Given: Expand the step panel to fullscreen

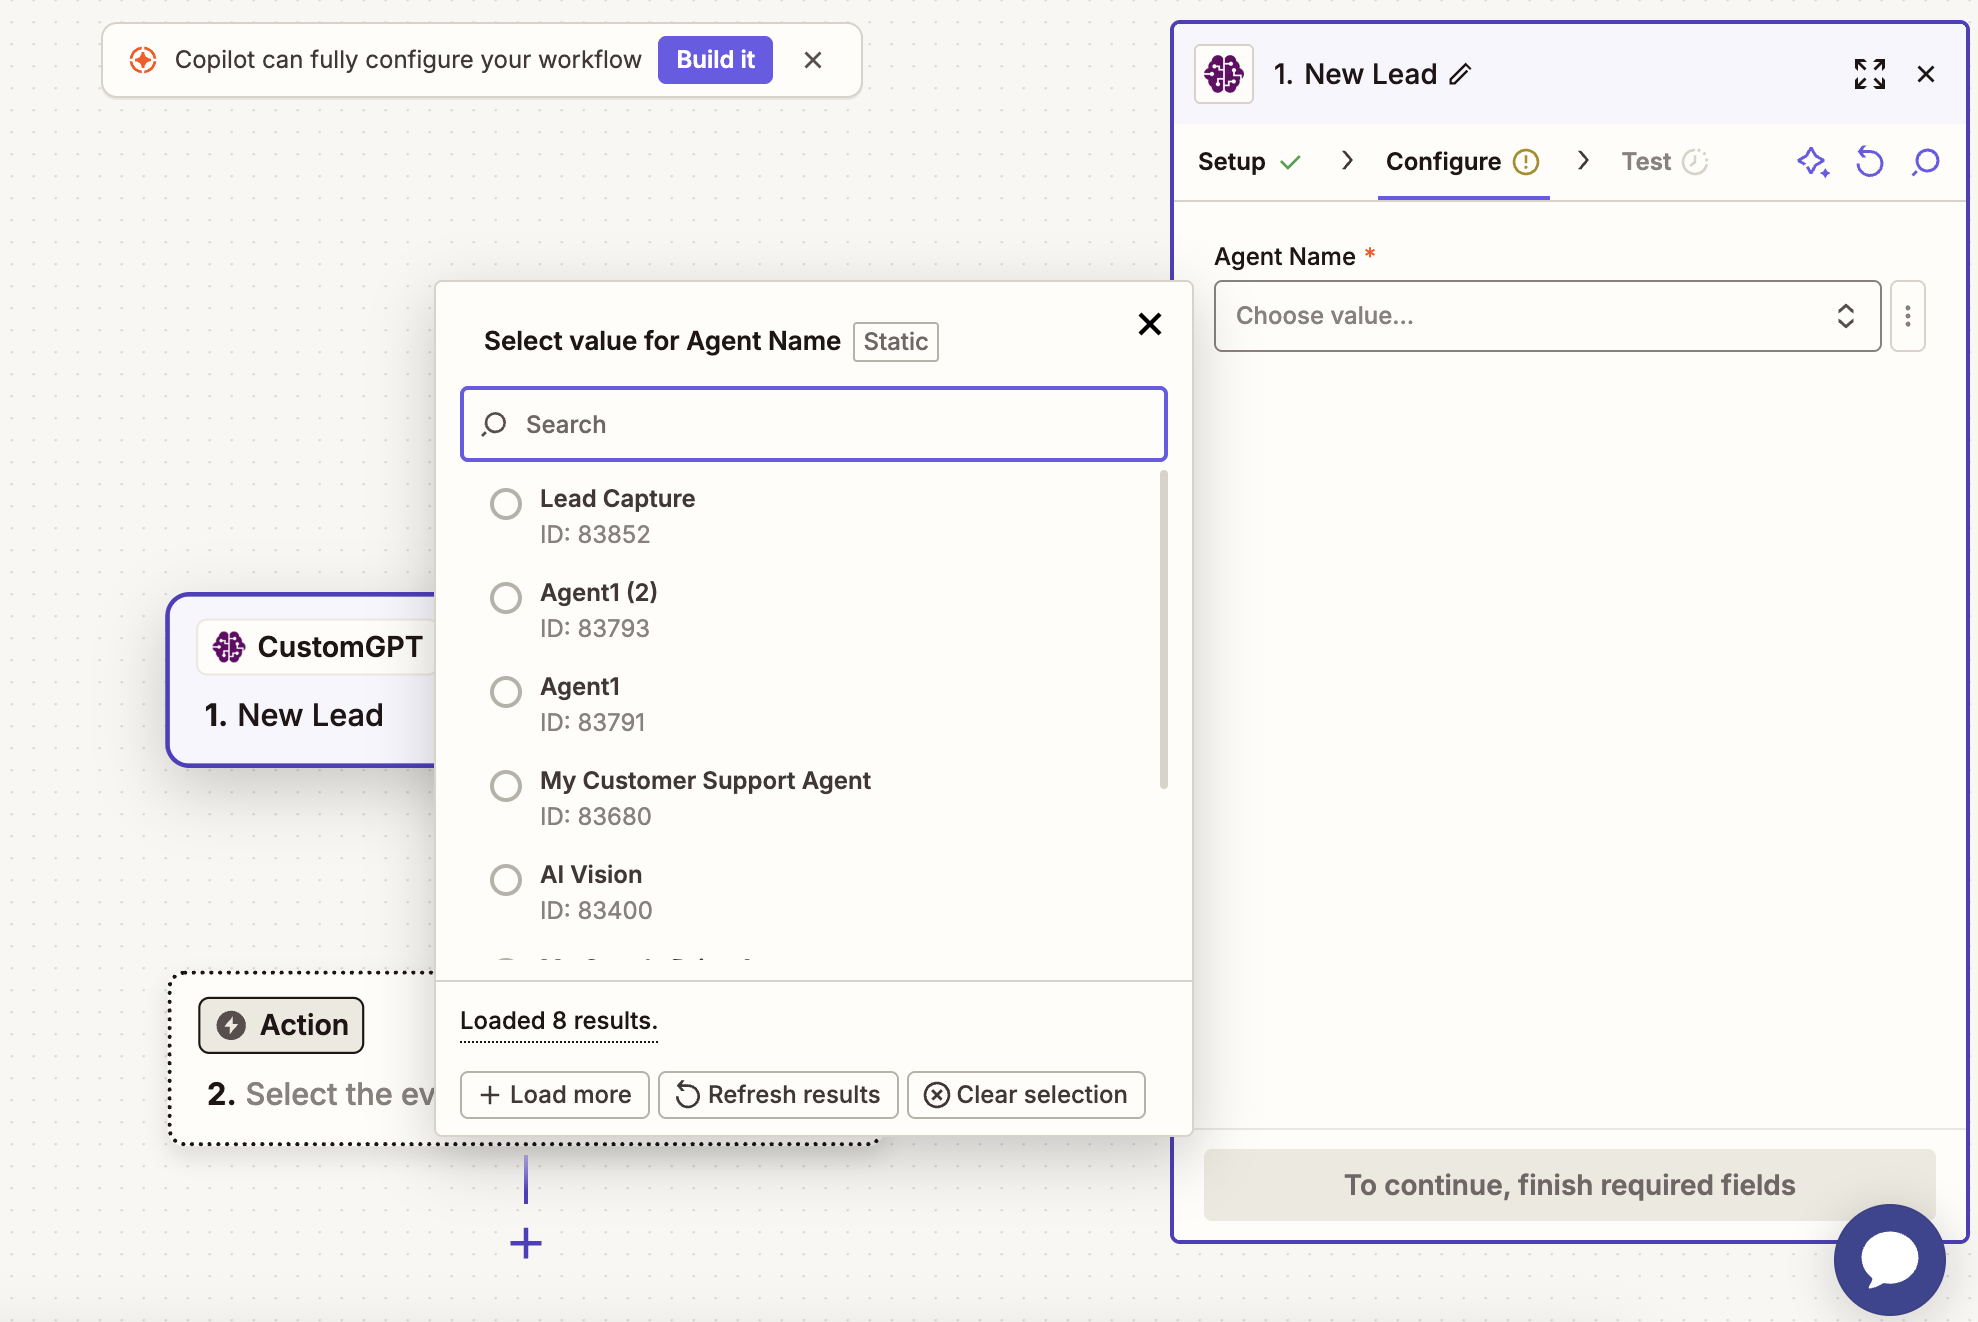Looking at the screenshot, I should click(x=1869, y=74).
